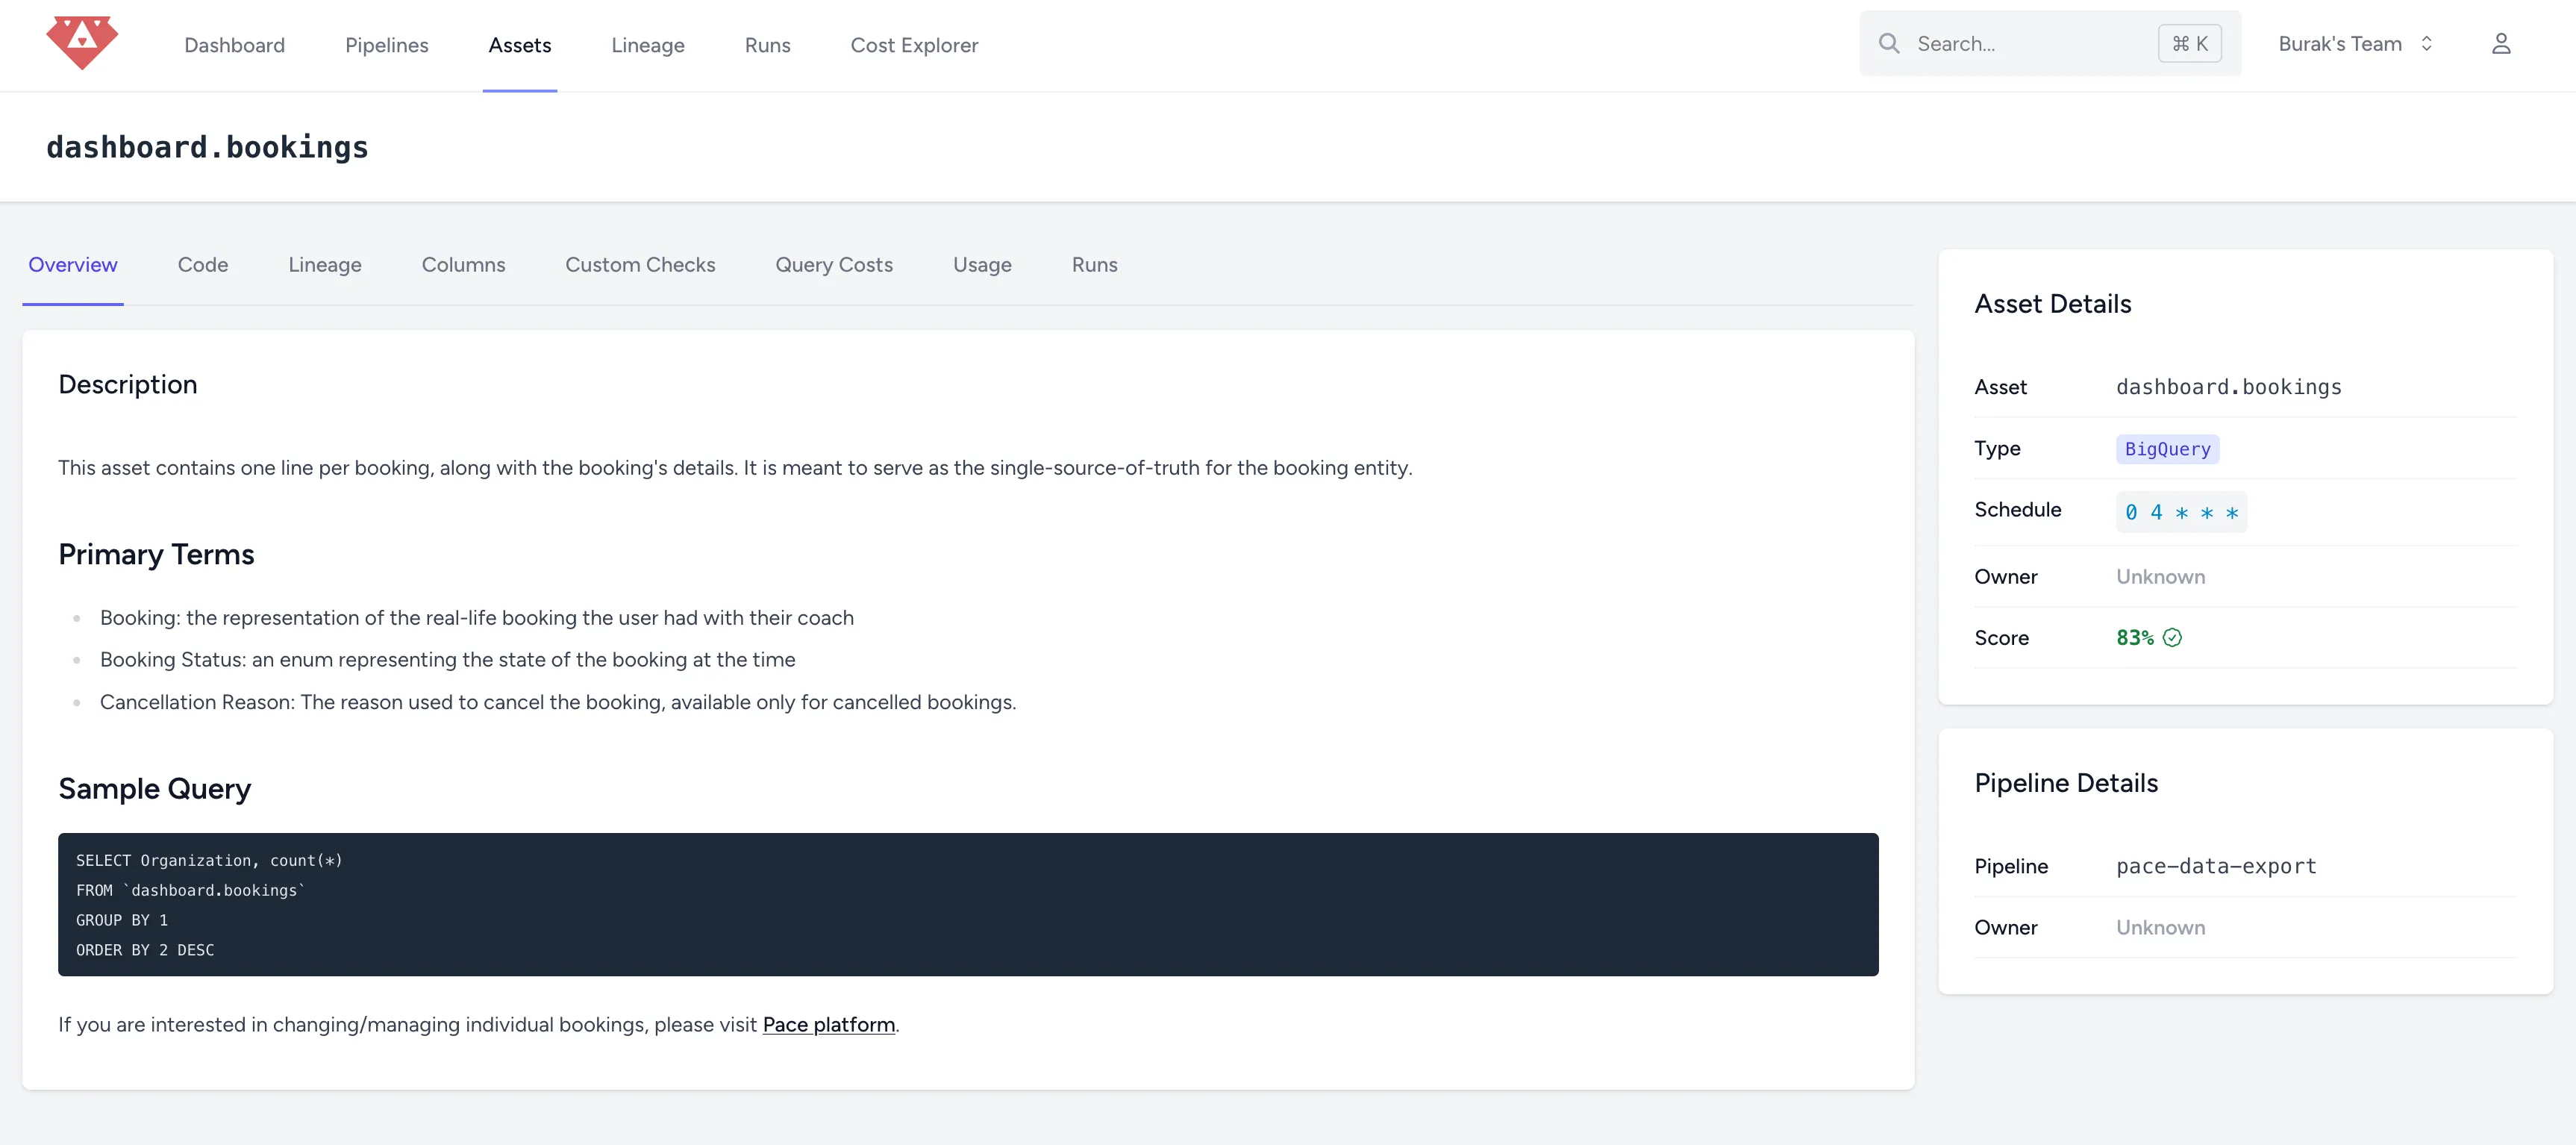The width and height of the screenshot is (2576, 1145).
Task: Click the red triangle app logo
Action: tap(82, 43)
